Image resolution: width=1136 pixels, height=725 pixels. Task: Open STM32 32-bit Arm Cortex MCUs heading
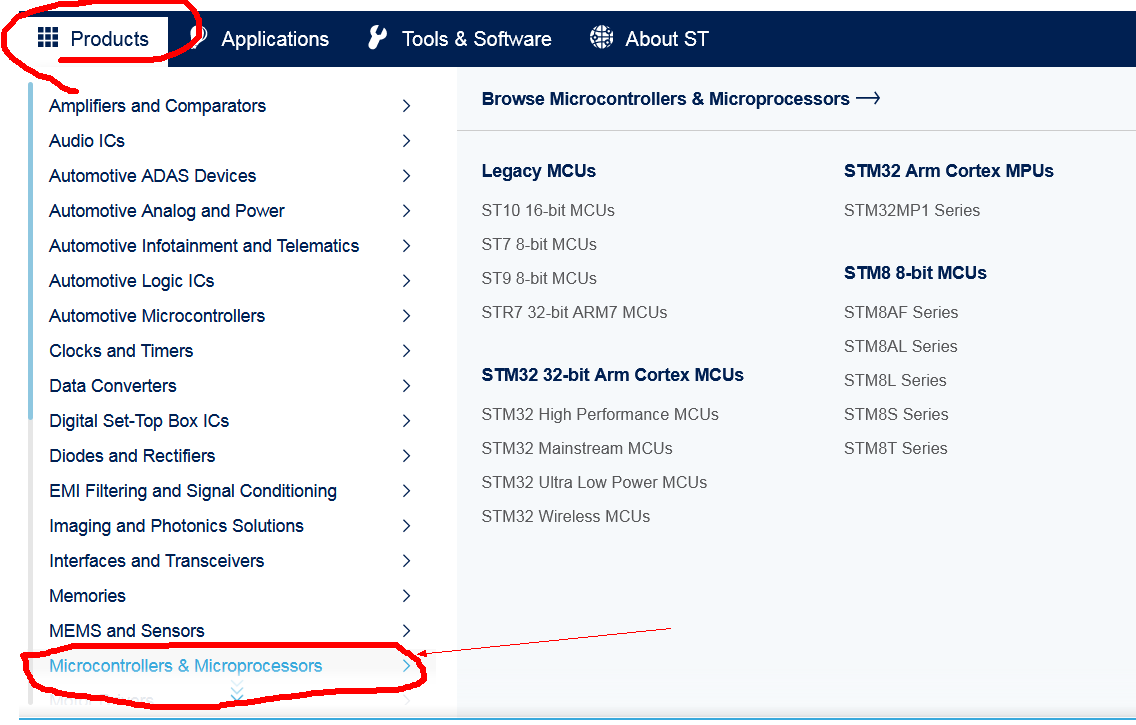613,374
